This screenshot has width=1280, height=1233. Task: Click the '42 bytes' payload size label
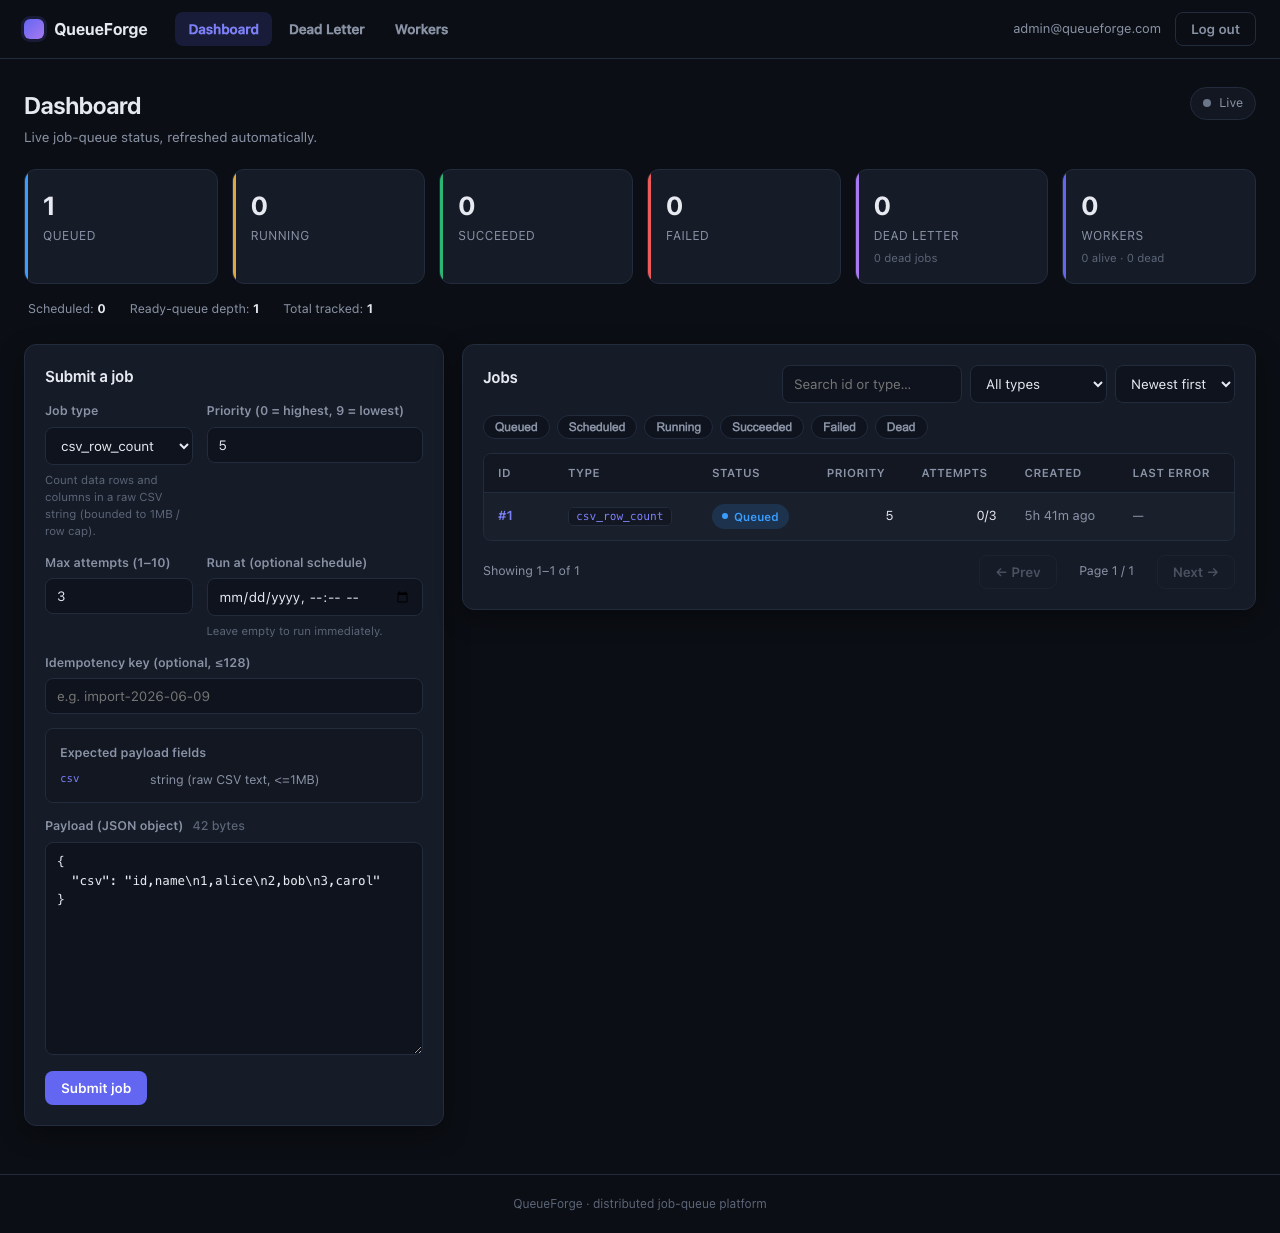pos(218,826)
